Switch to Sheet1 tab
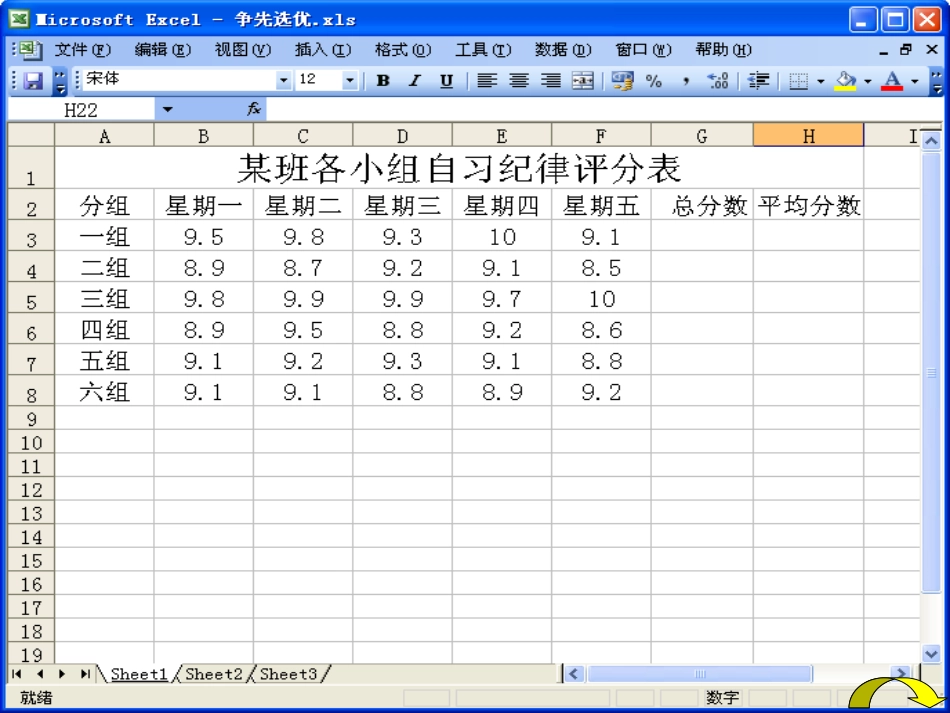The height and width of the screenshot is (713, 950). coord(139,674)
